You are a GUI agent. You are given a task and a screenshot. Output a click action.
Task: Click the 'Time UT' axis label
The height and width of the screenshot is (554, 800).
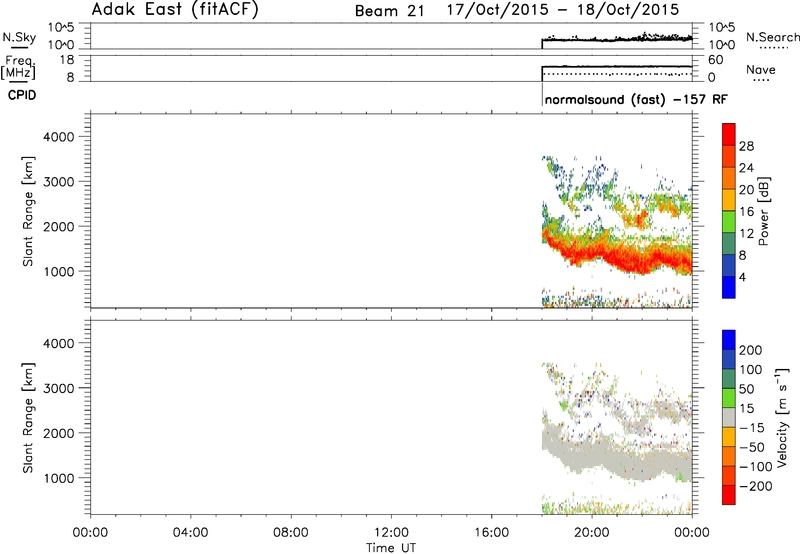[391, 548]
